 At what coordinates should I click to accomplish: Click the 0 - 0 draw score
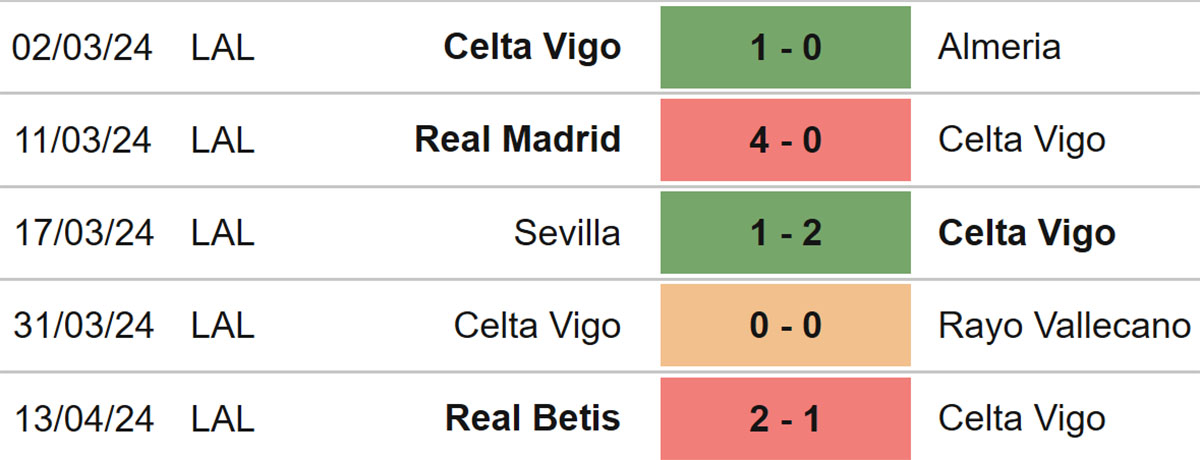click(x=785, y=326)
